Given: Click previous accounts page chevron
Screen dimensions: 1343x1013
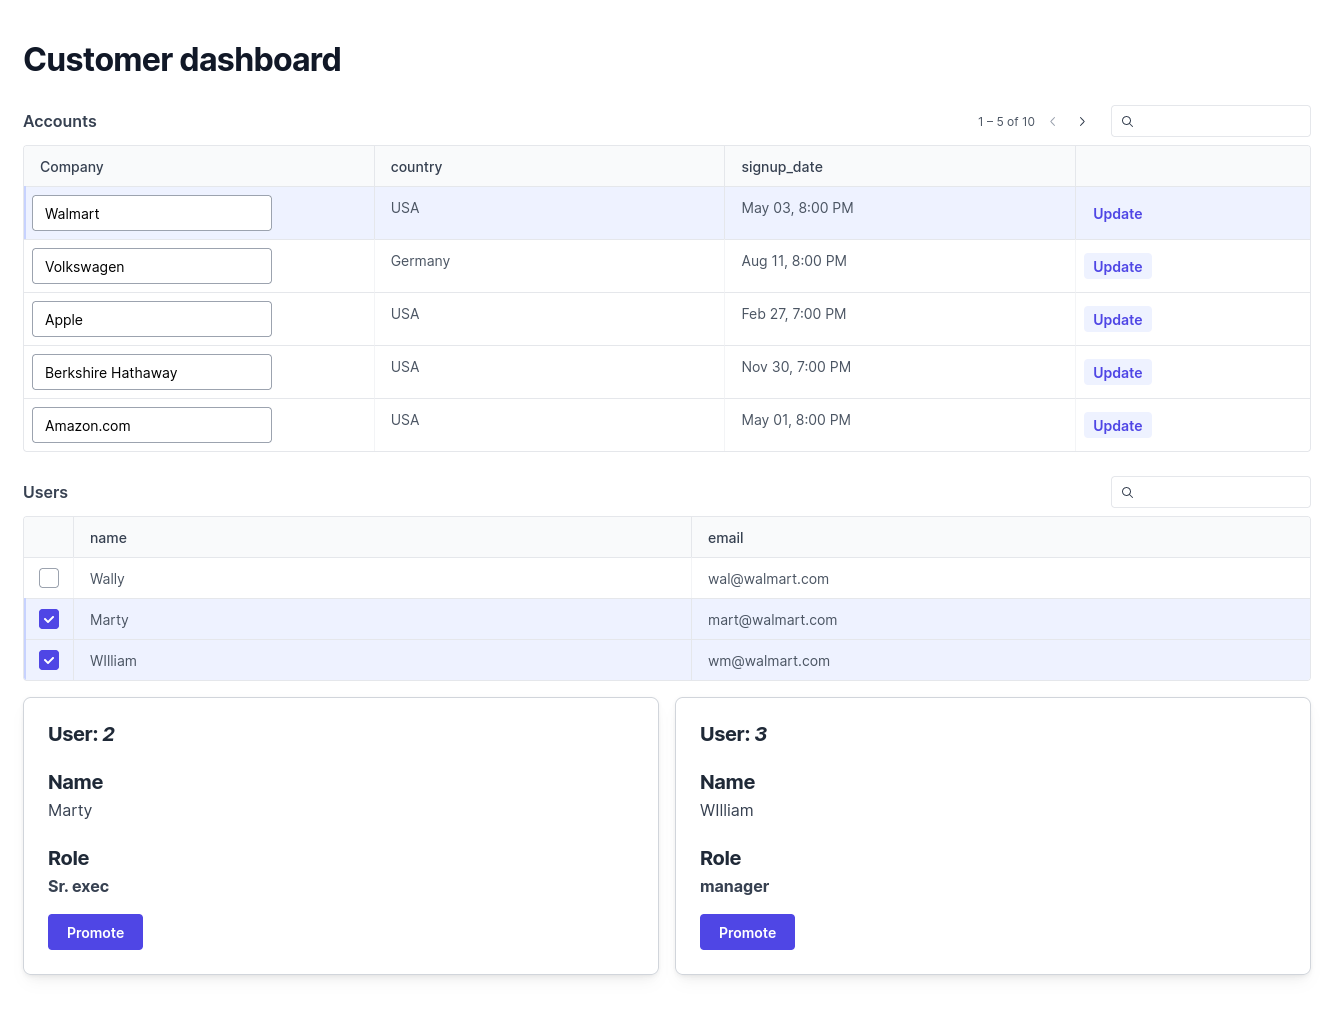Looking at the screenshot, I should click(1053, 121).
